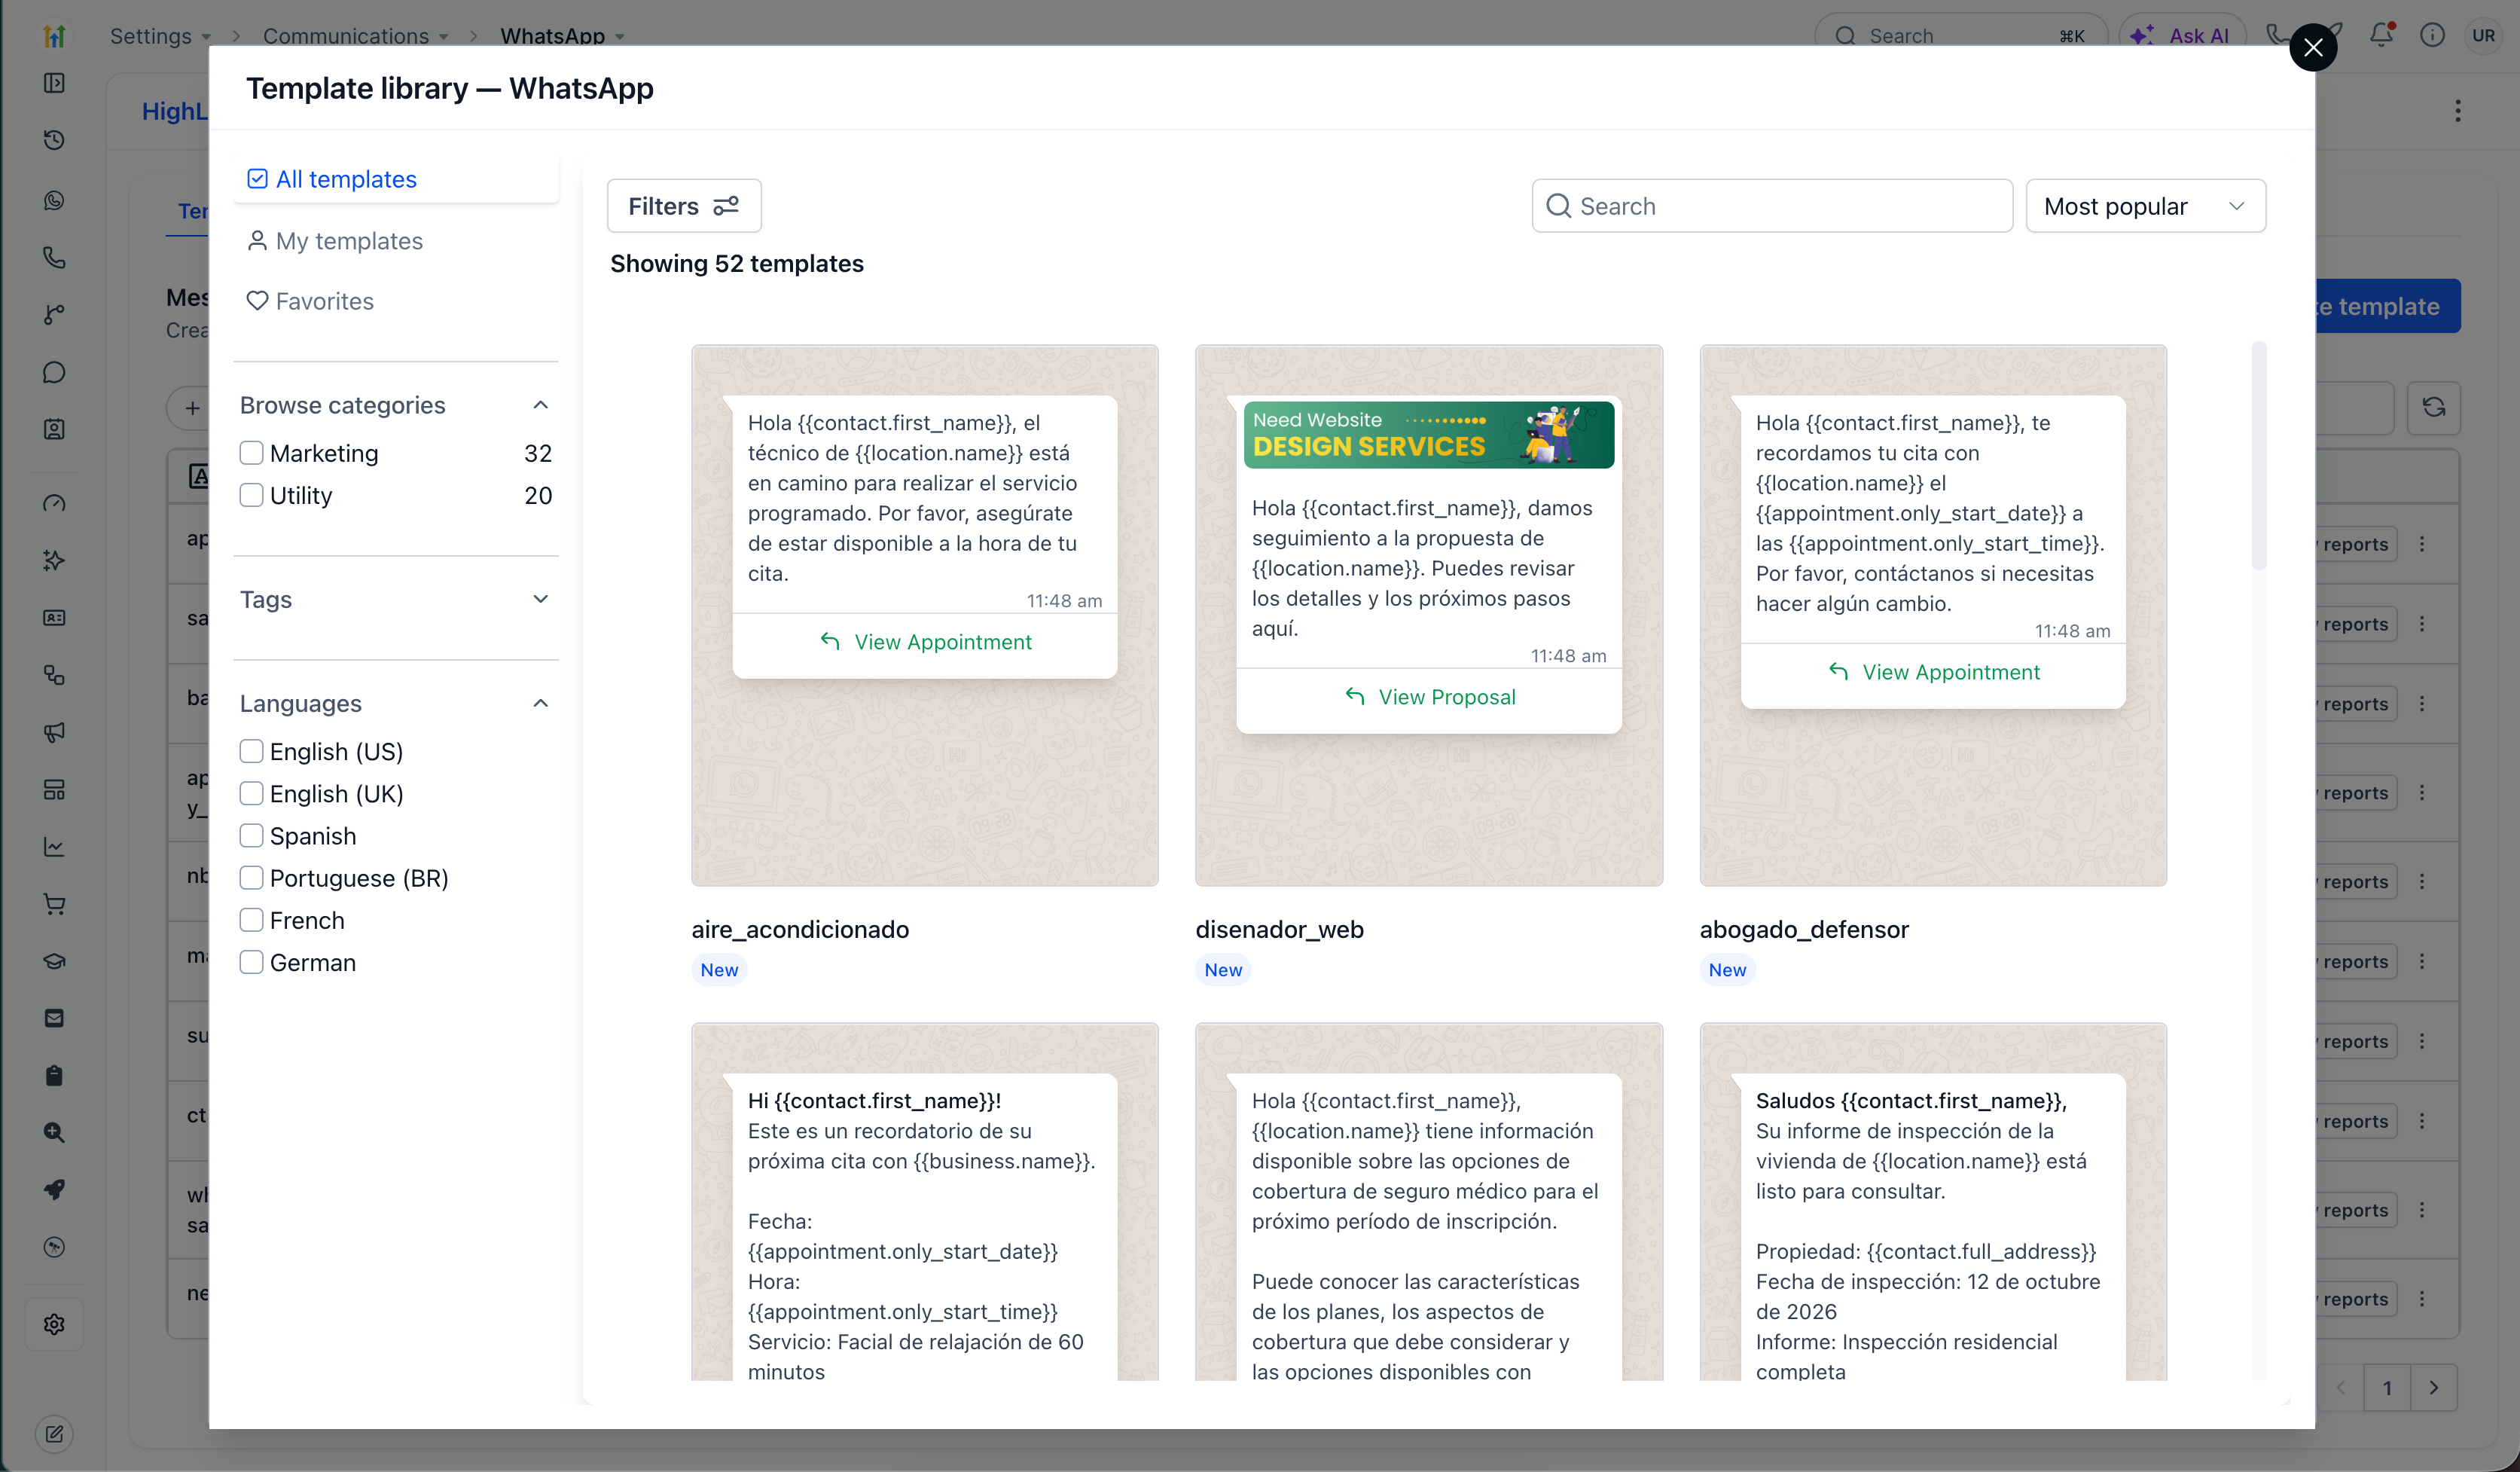The height and width of the screenshot is (1472, 2520).
Task: Open the settings gear in sidebar
Action: click(54, 1324)
